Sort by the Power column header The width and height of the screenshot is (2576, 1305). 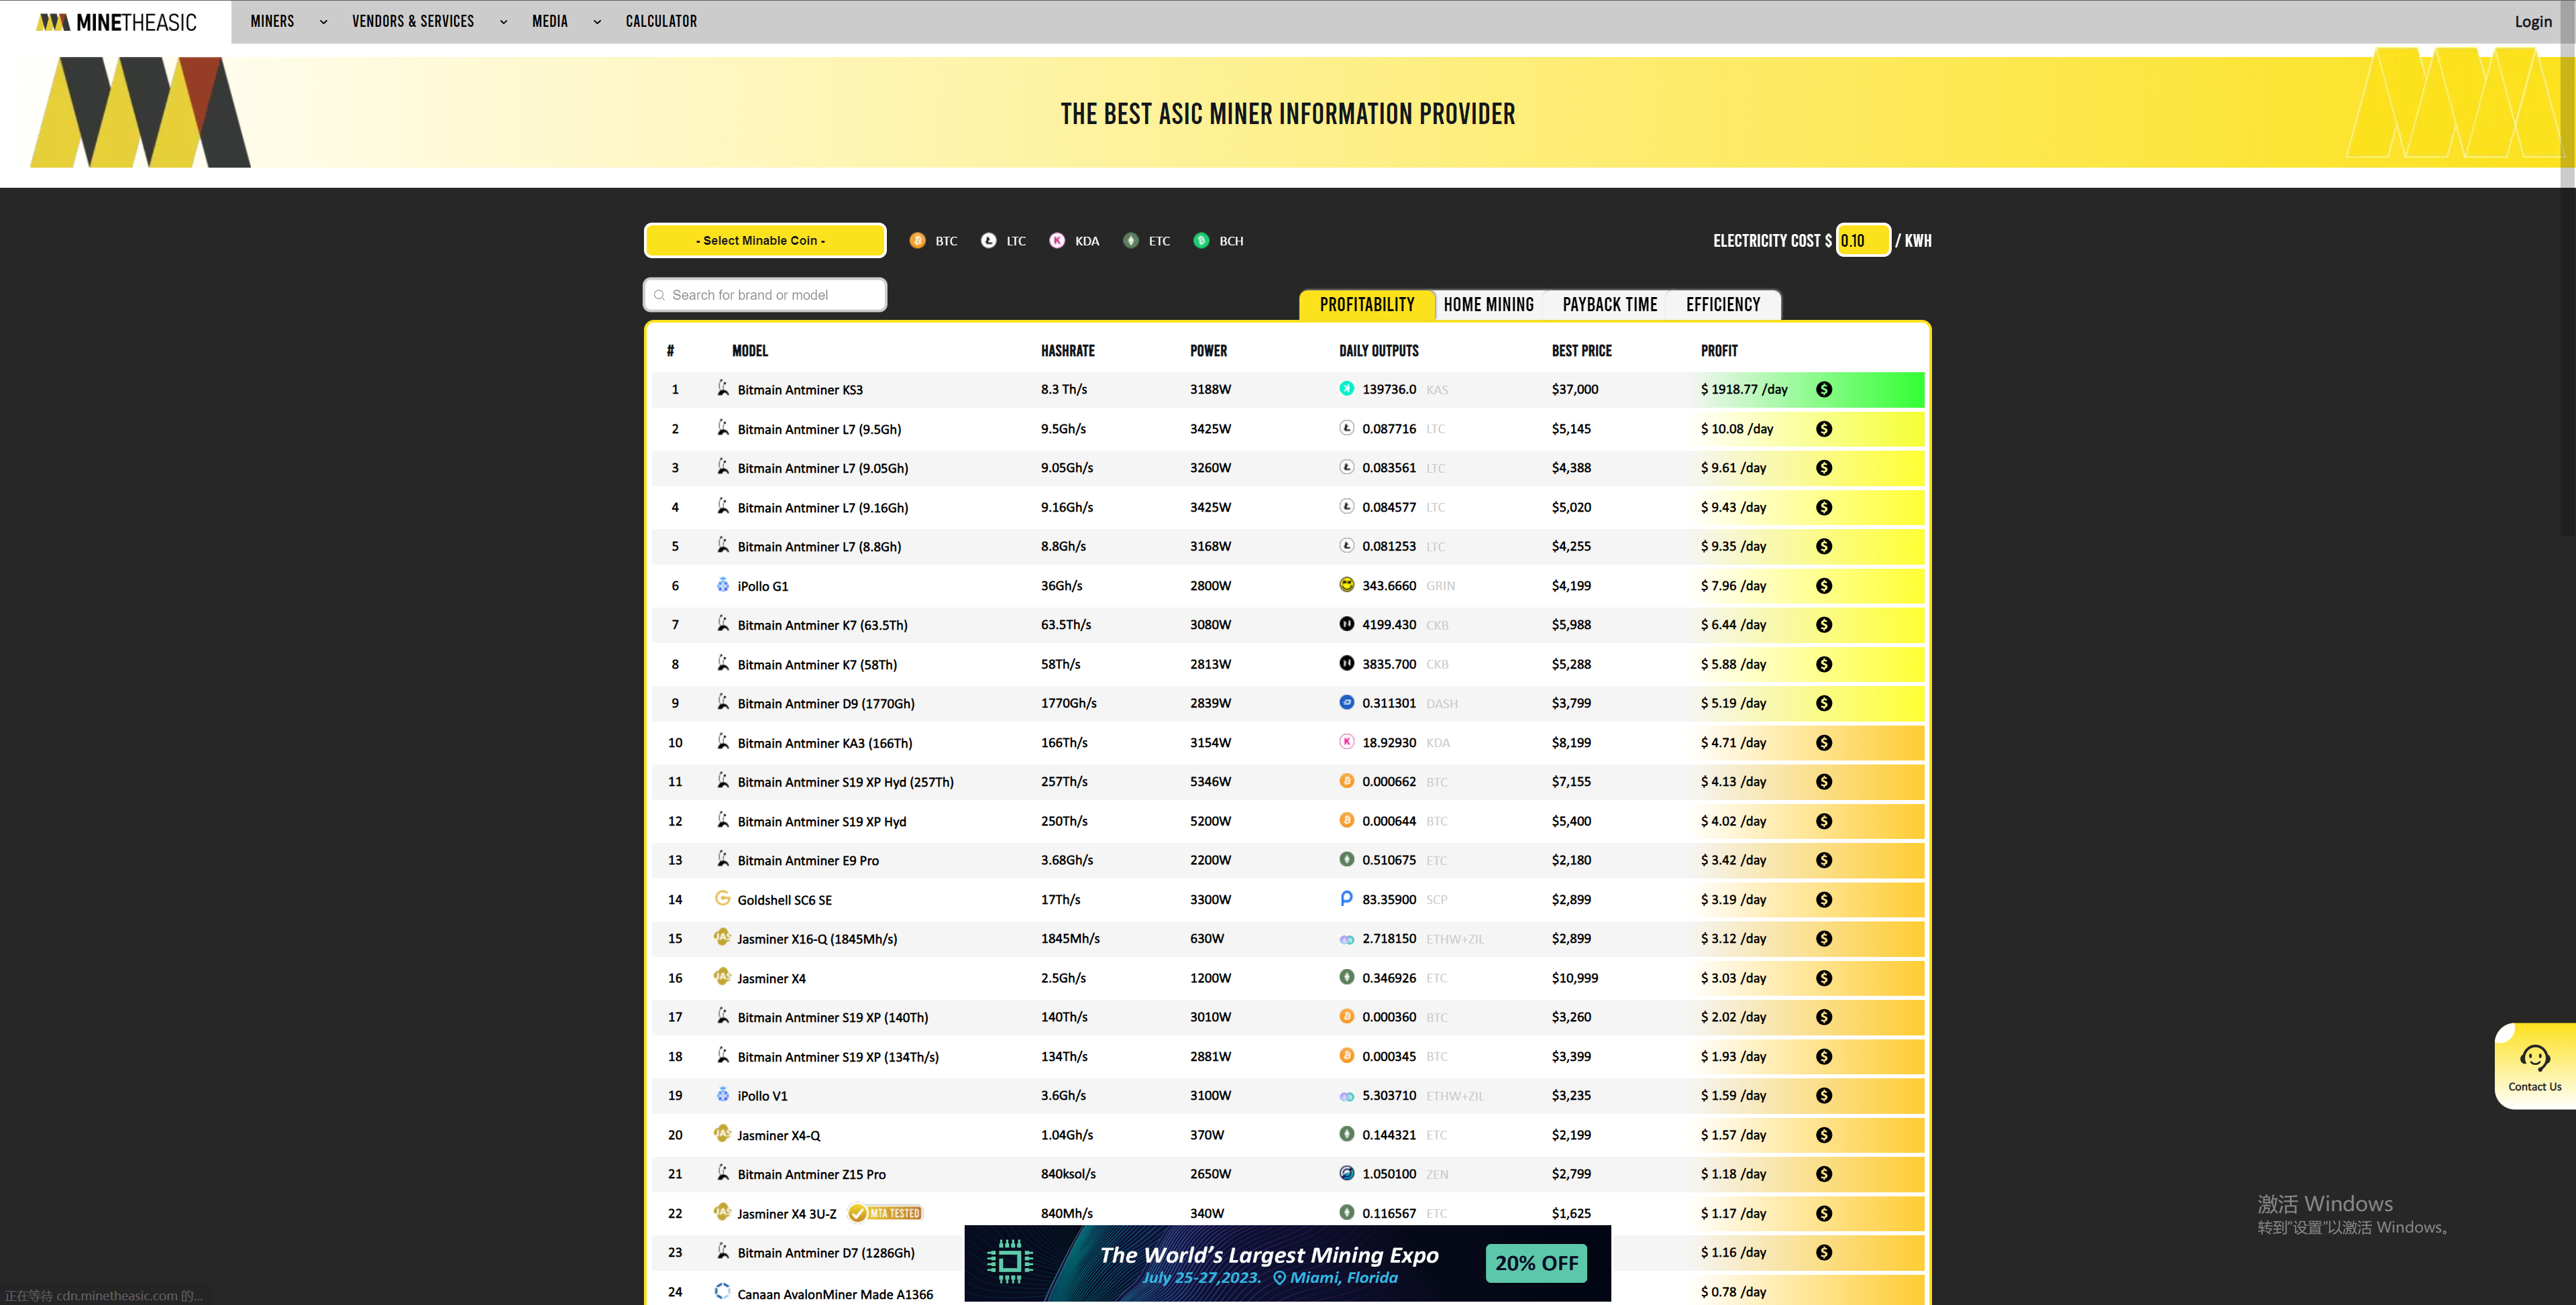pyautogui.click(x=1208, y=351)
